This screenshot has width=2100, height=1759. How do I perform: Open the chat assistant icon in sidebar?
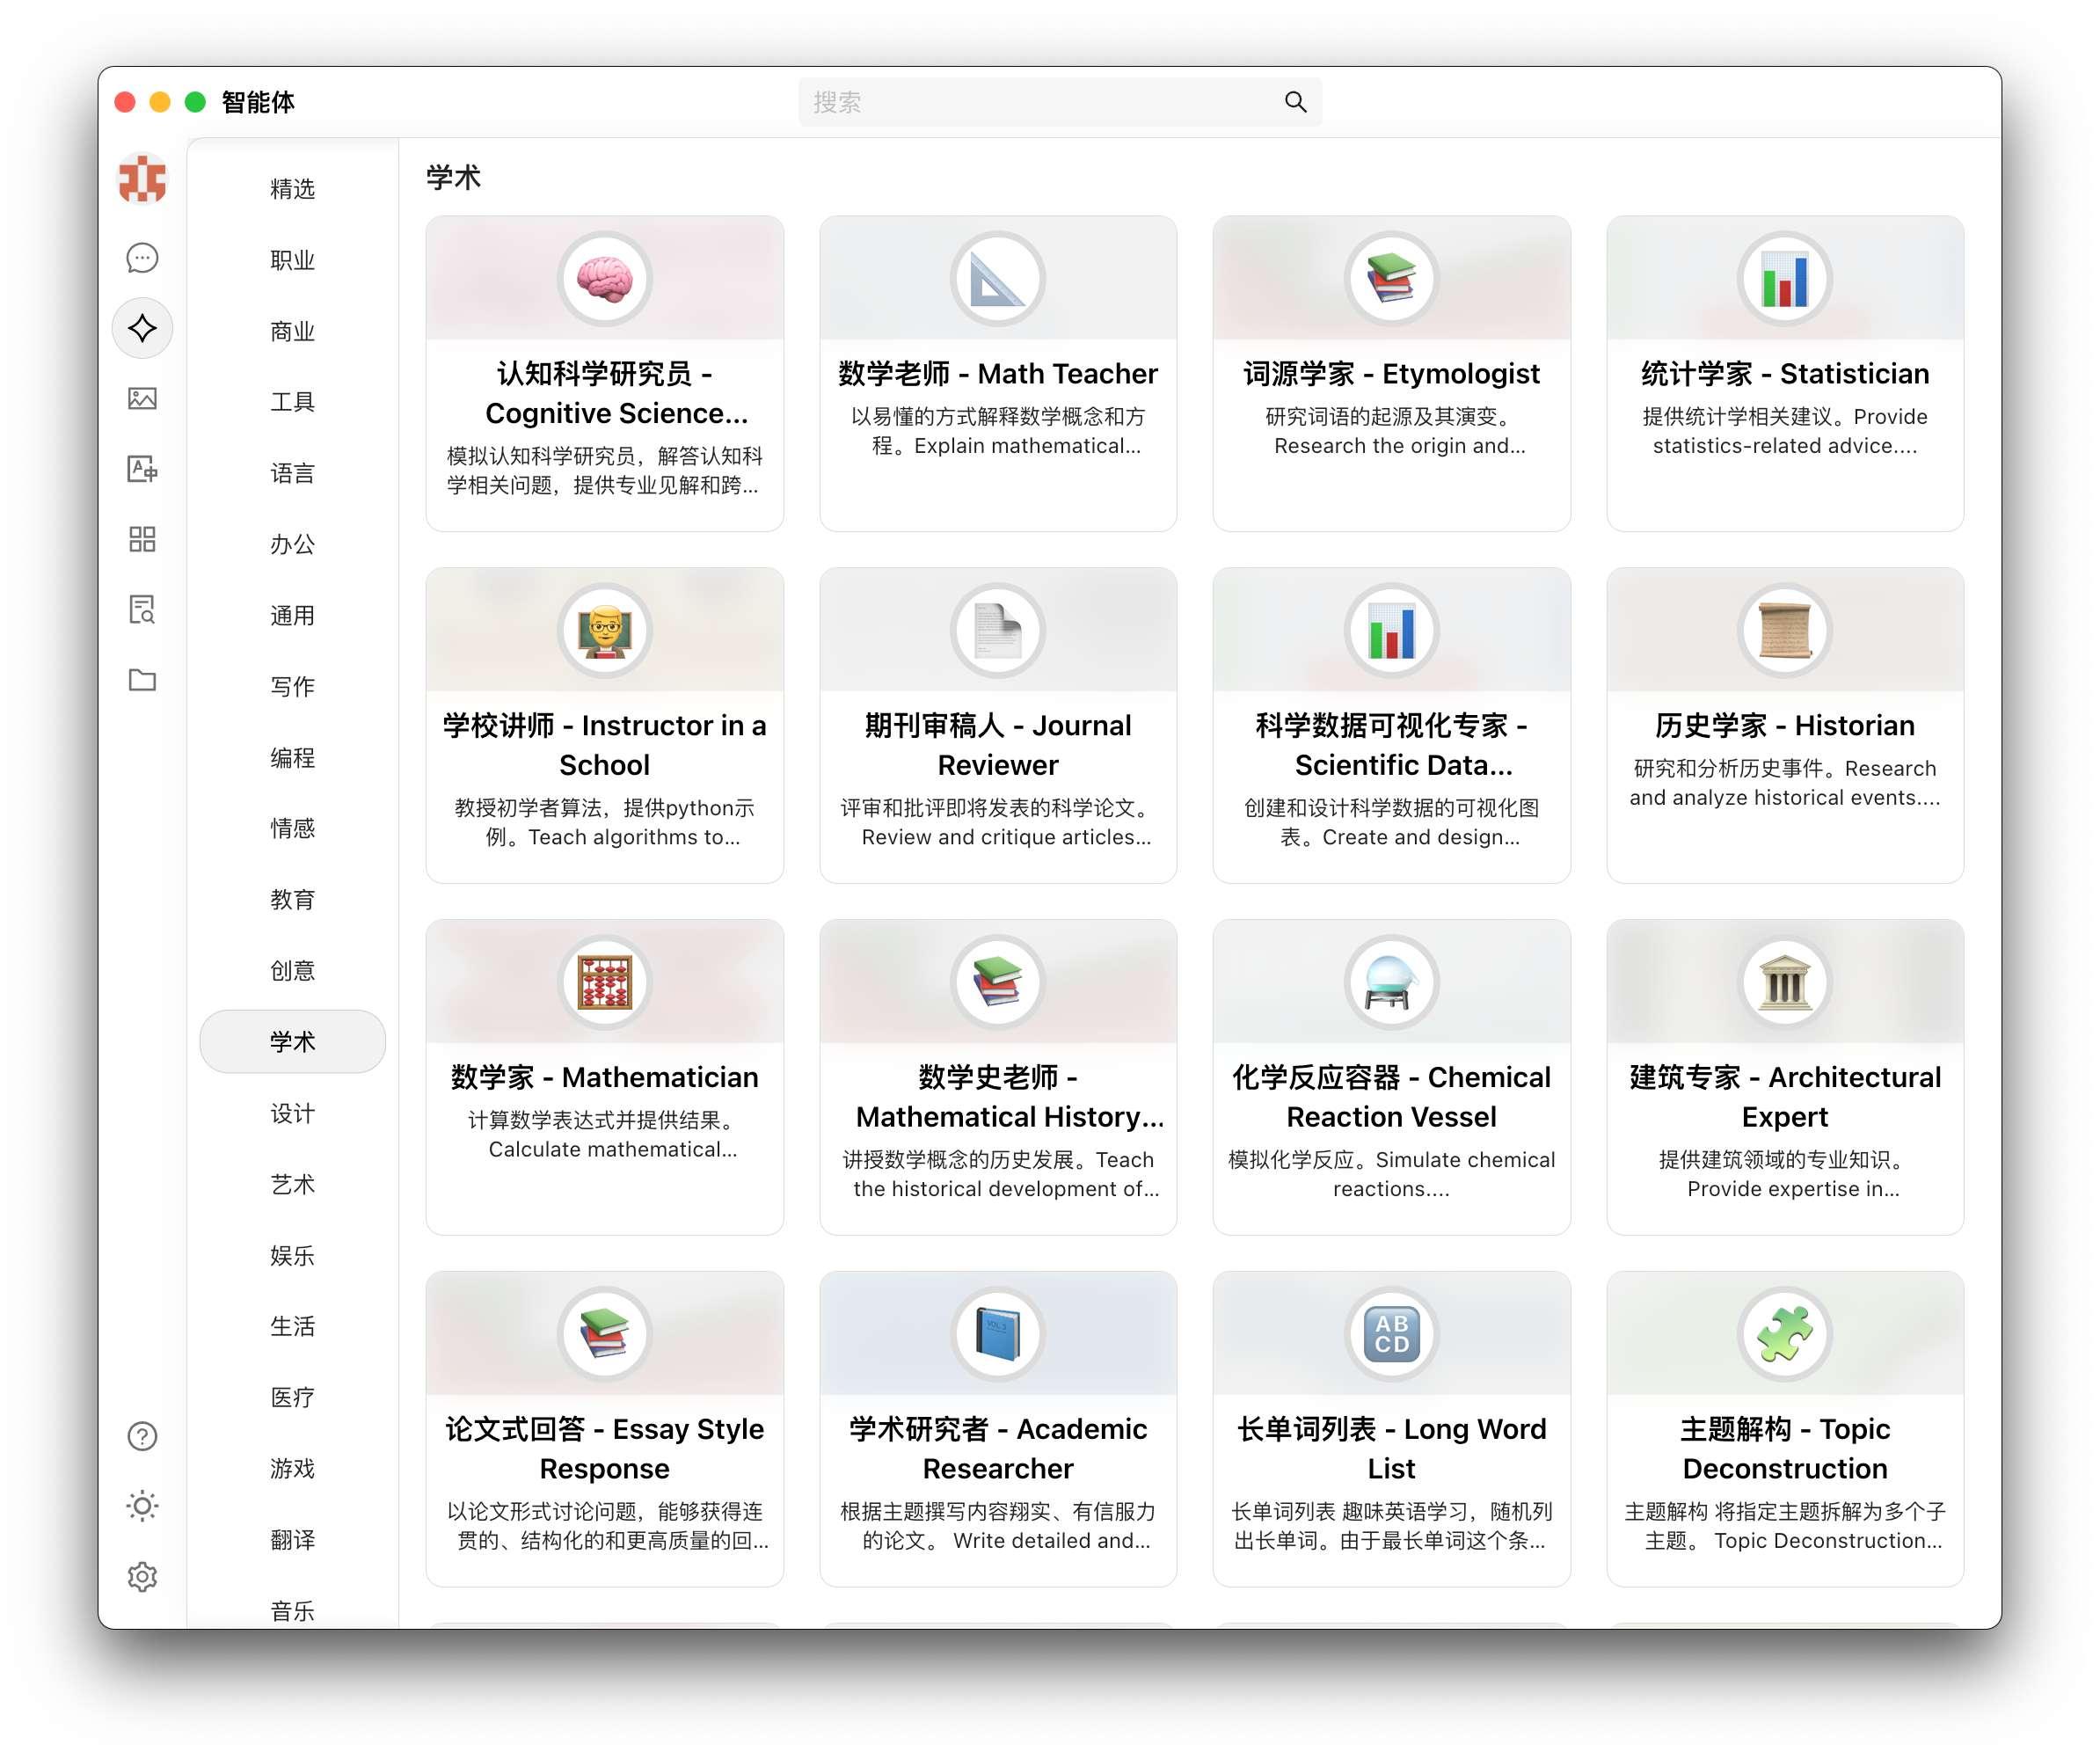click(x=142, y=258)
